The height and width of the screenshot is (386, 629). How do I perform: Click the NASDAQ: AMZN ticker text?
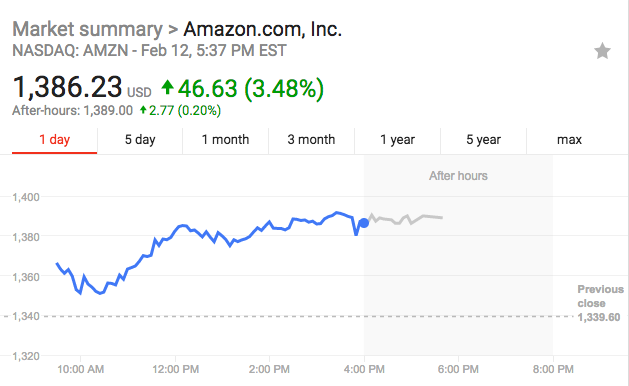(70, 51)
